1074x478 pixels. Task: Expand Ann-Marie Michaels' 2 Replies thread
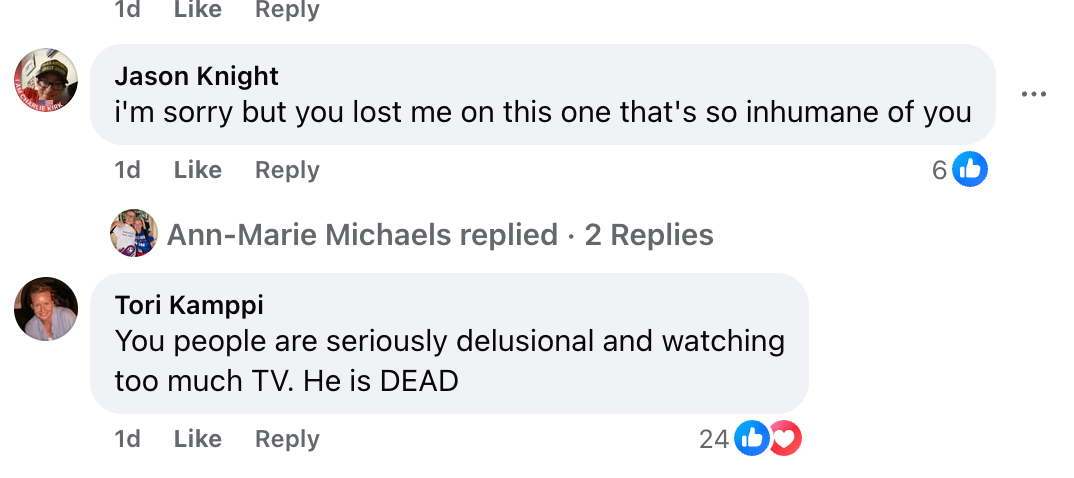click(440, 235)
